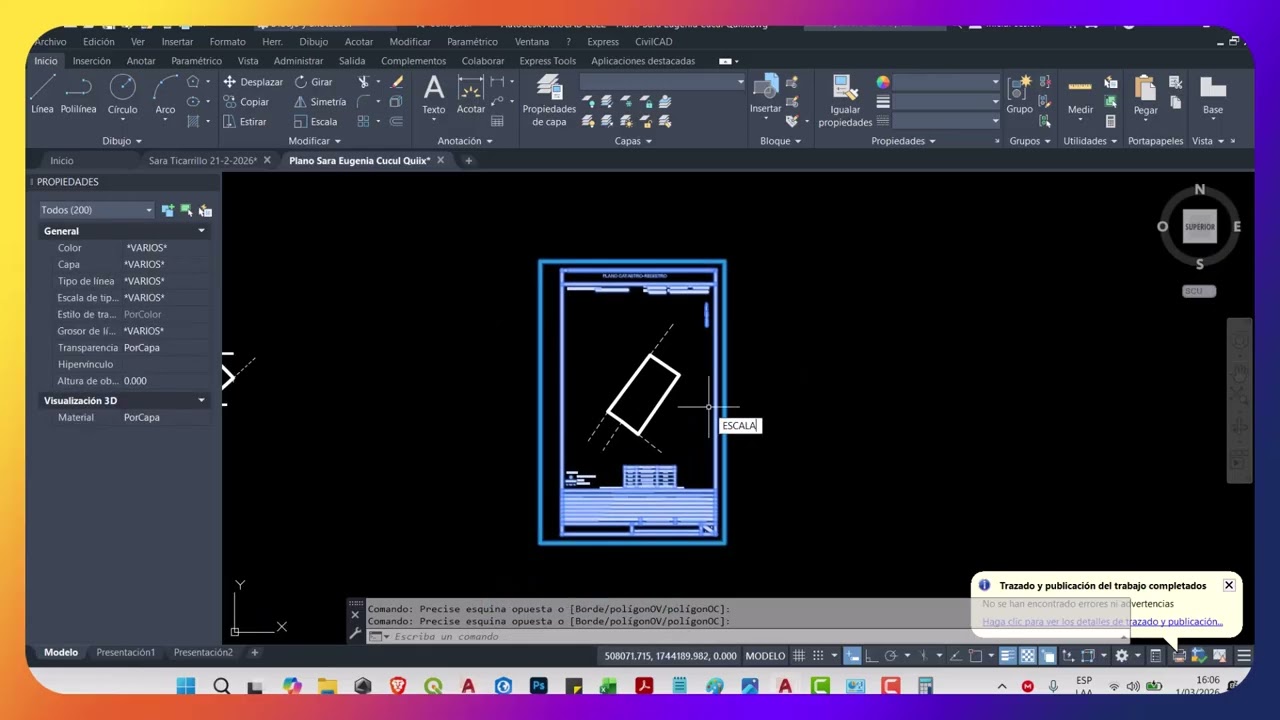This screenshot has width=1280, height=720.
Task: Expand the Anotación panel dropdown
Action: 465,141
